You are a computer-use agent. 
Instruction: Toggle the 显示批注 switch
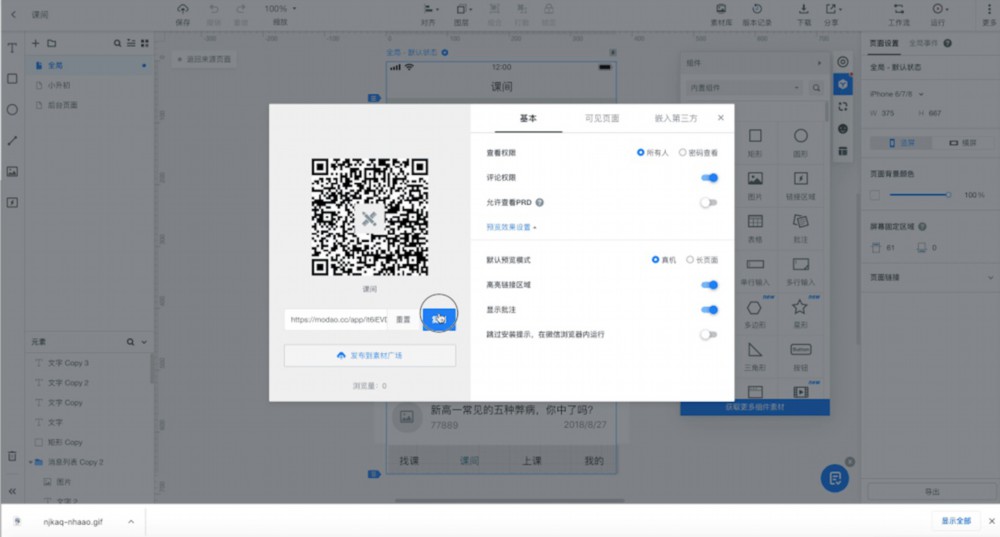pos(709,310)
